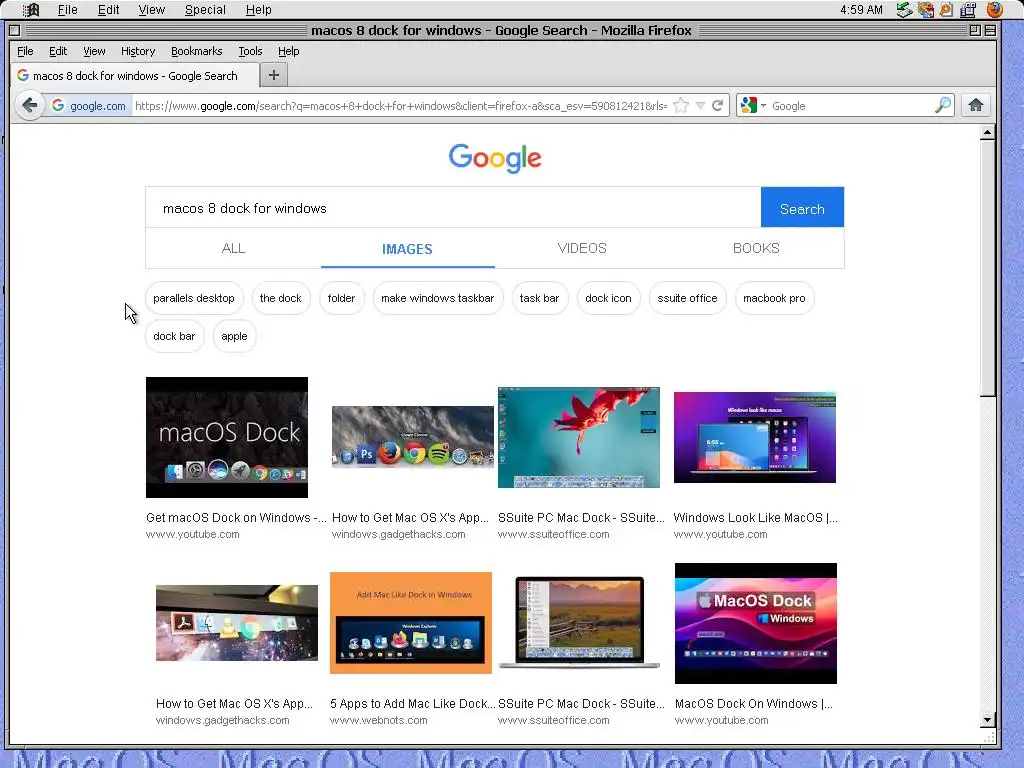Click the window collapse box in title bar
The width and height of the screenshot is (1024, 768).
[x=990, y=30]
